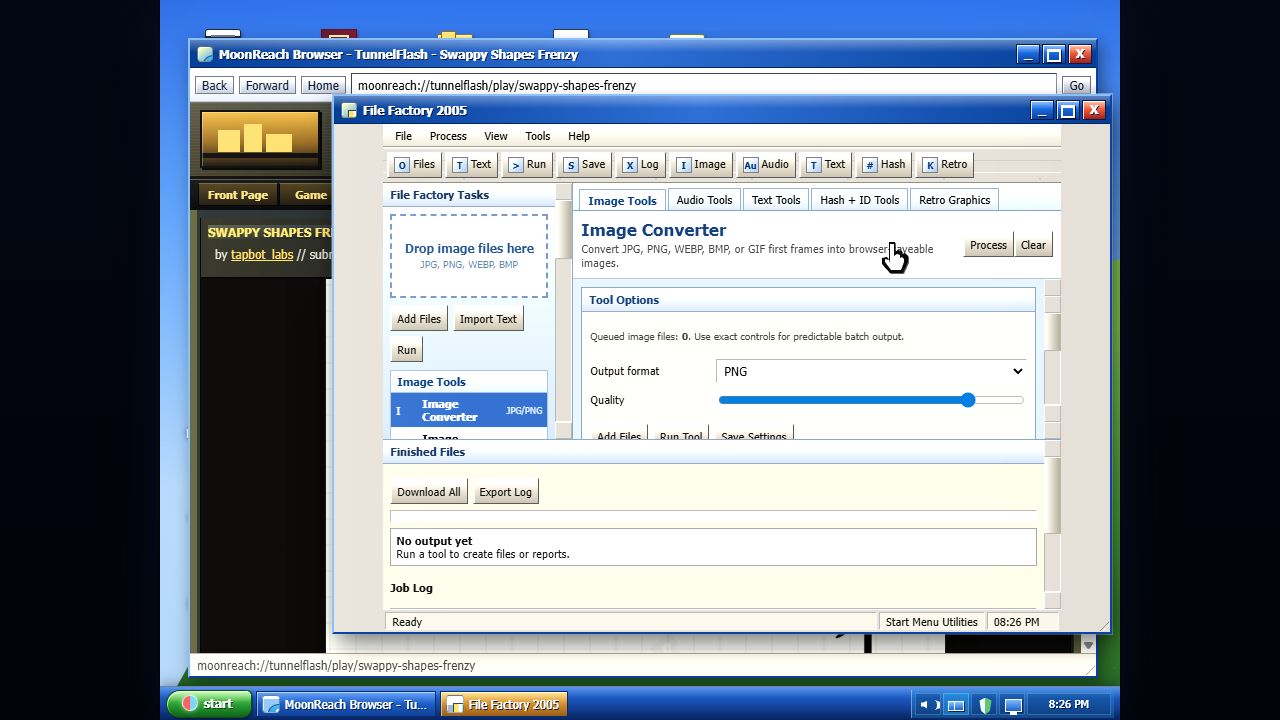The height and width of the screenshot is (720, 1280).
Task: Click the Export Log button
Action: click(505, 492)
